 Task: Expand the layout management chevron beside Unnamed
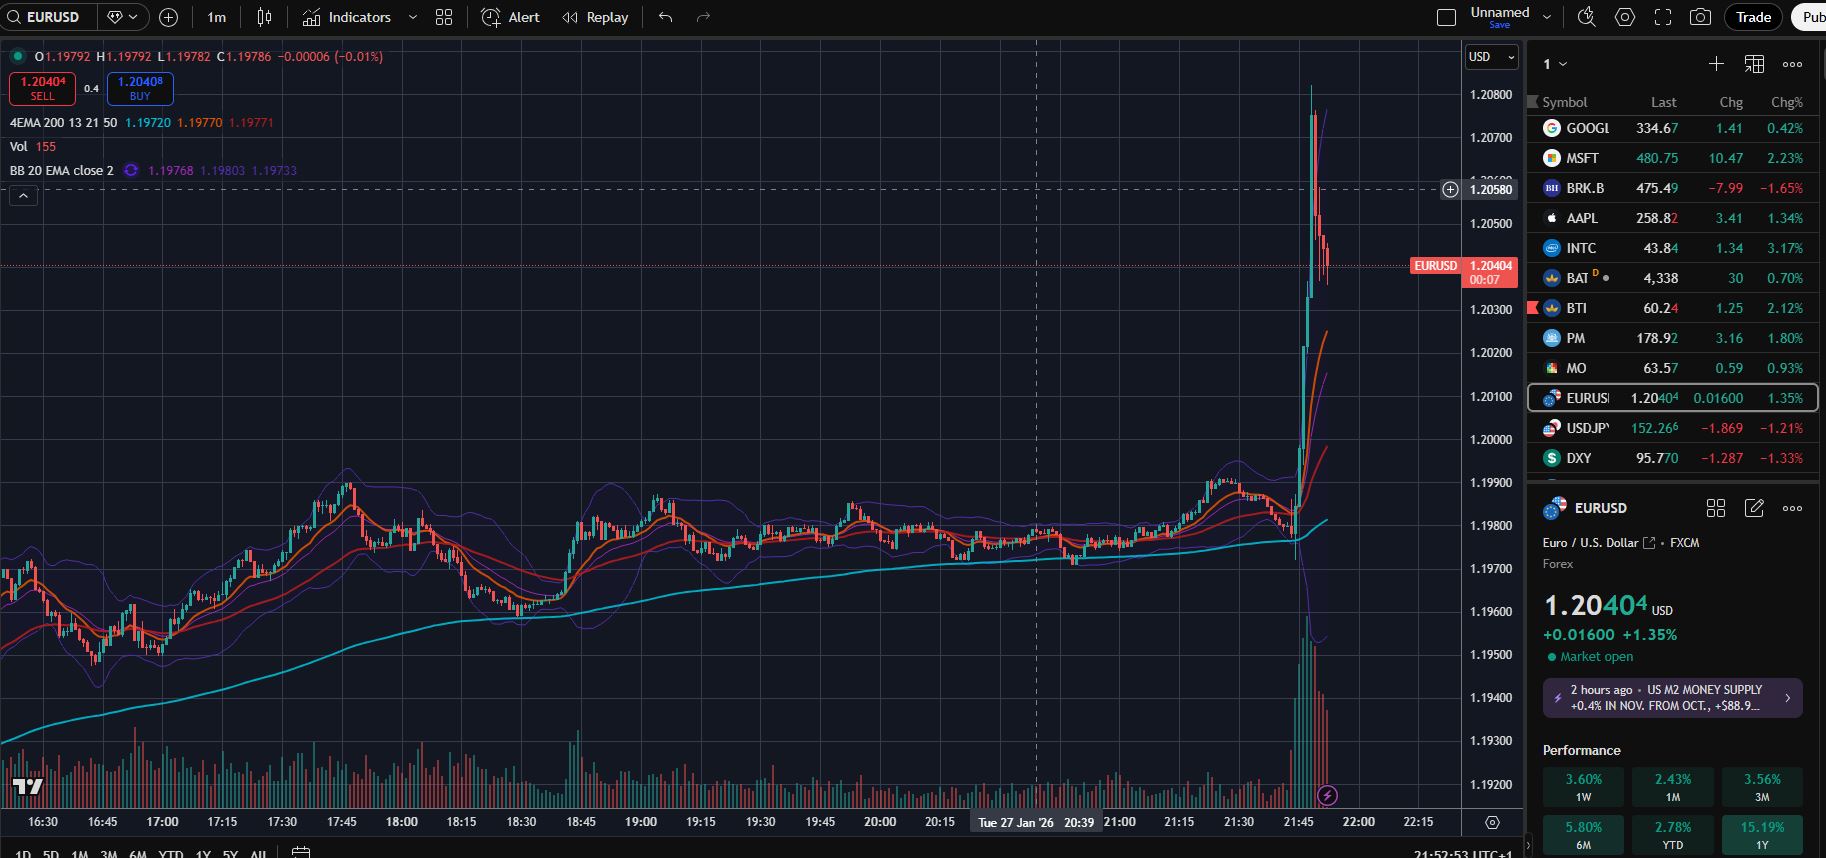click(x=1547, y=17)
